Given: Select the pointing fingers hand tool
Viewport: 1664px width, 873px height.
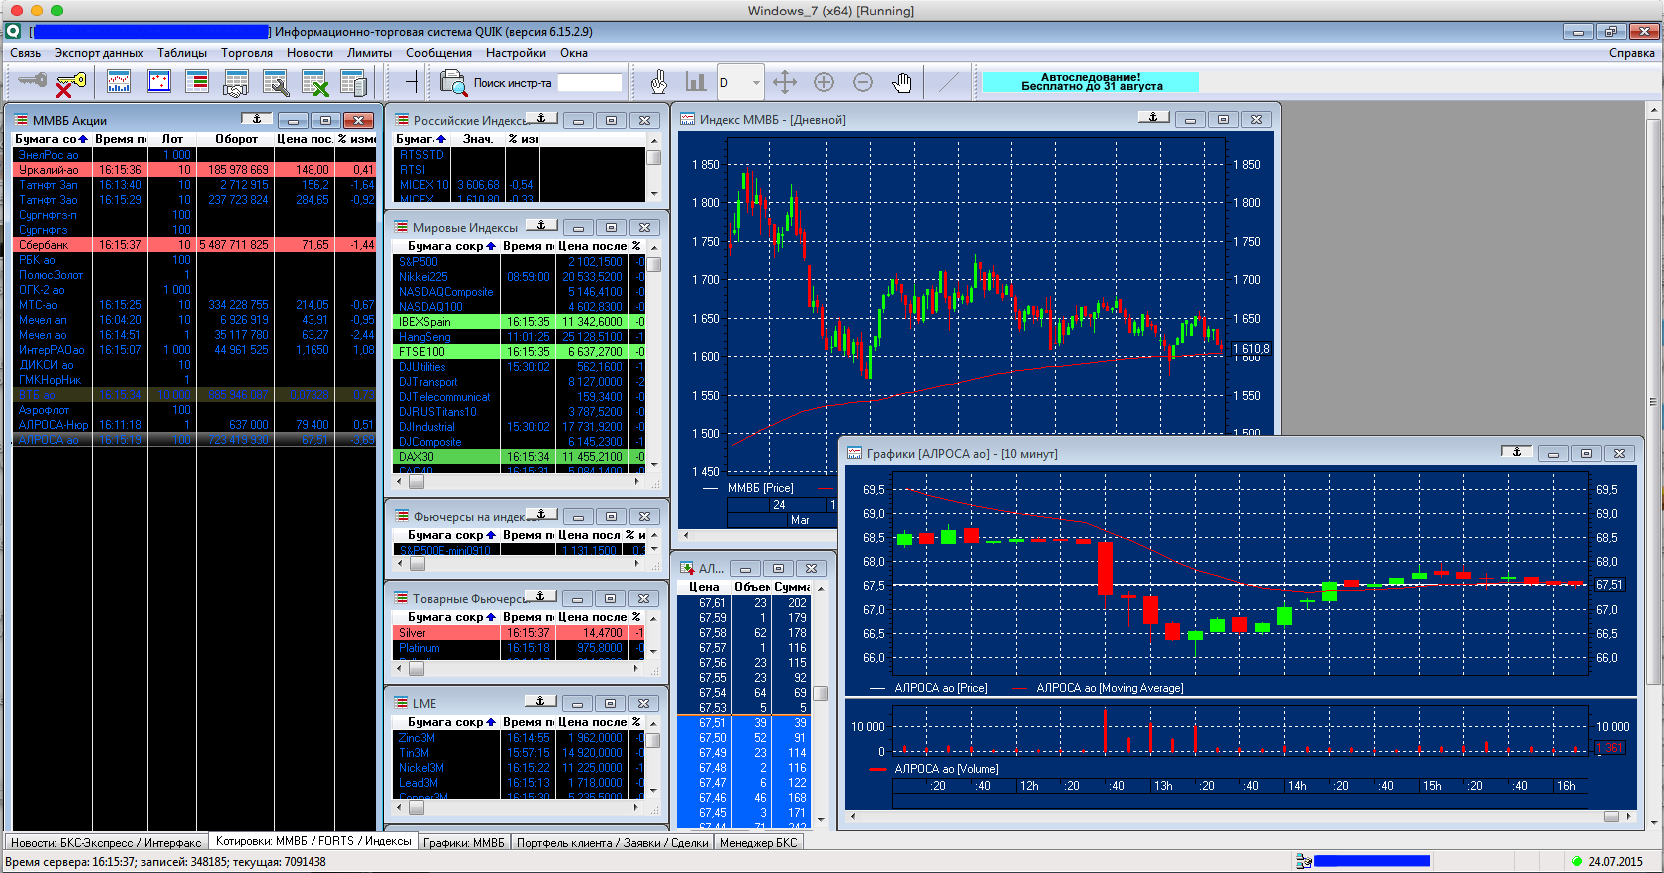Looking at the screenshot, I should (658, 82).
